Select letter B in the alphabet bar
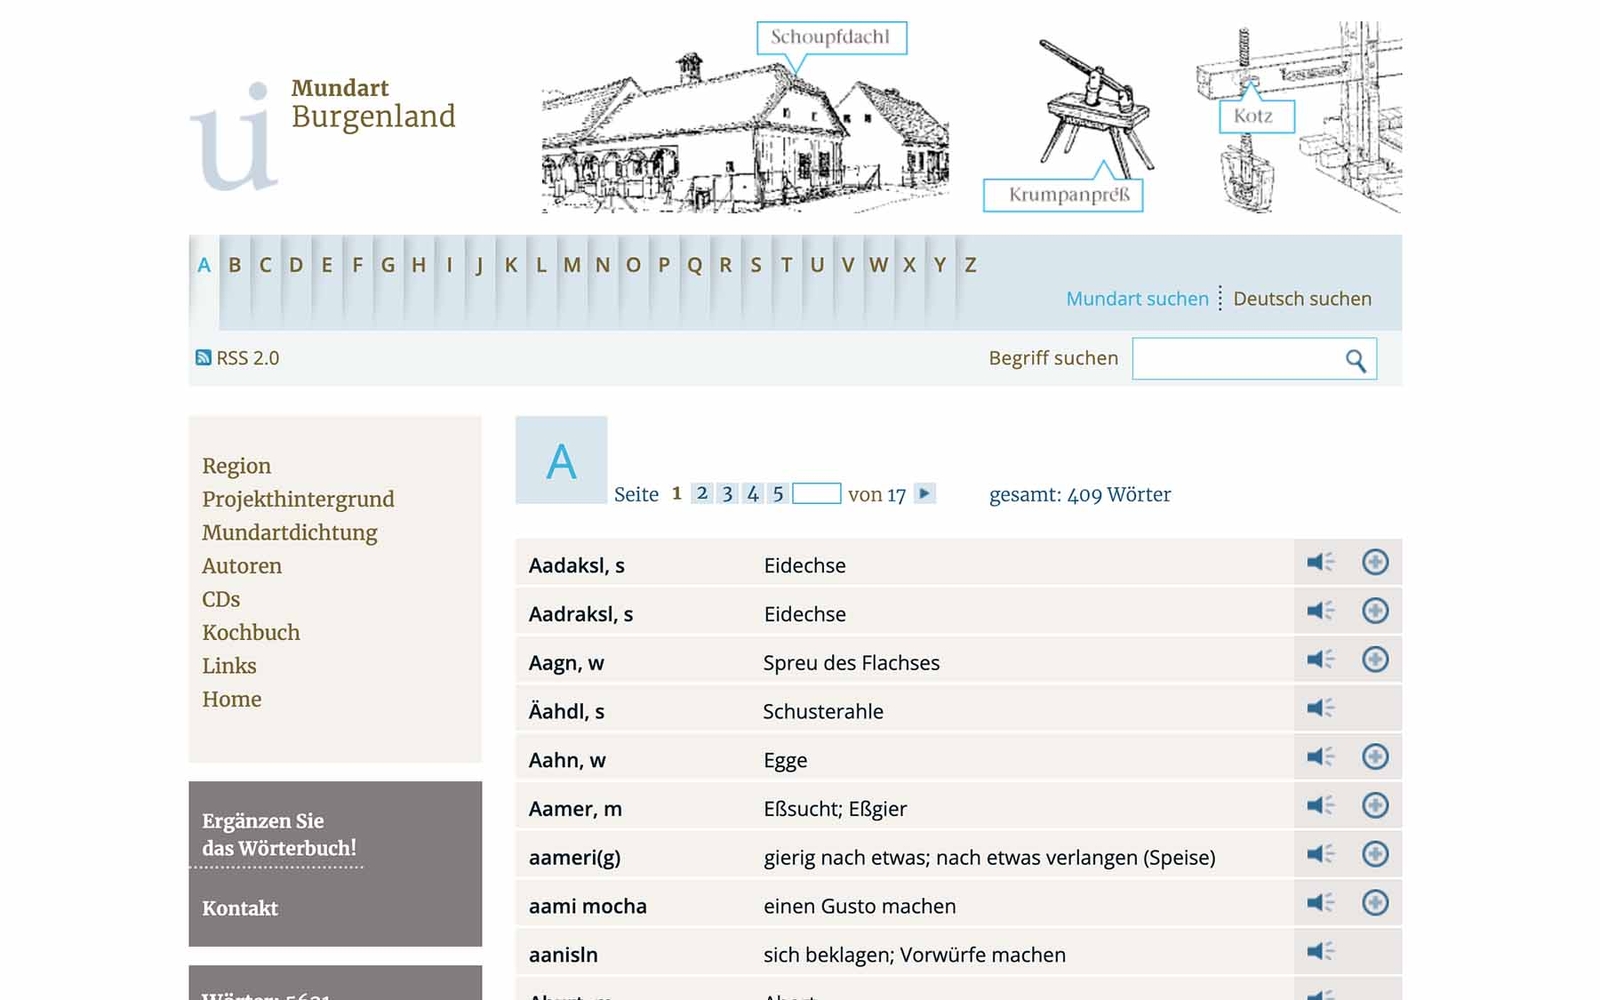 click(x=235, y=265)
